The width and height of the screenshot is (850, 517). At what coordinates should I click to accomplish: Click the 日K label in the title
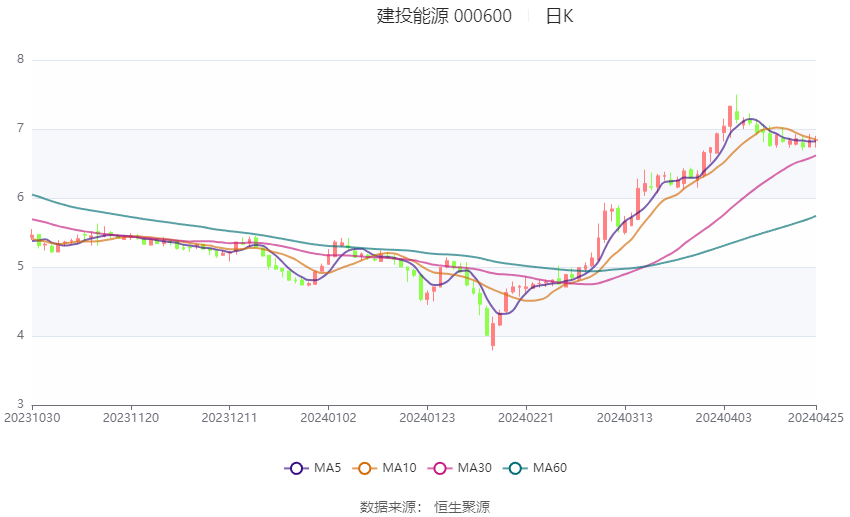(x=559, y=16)
